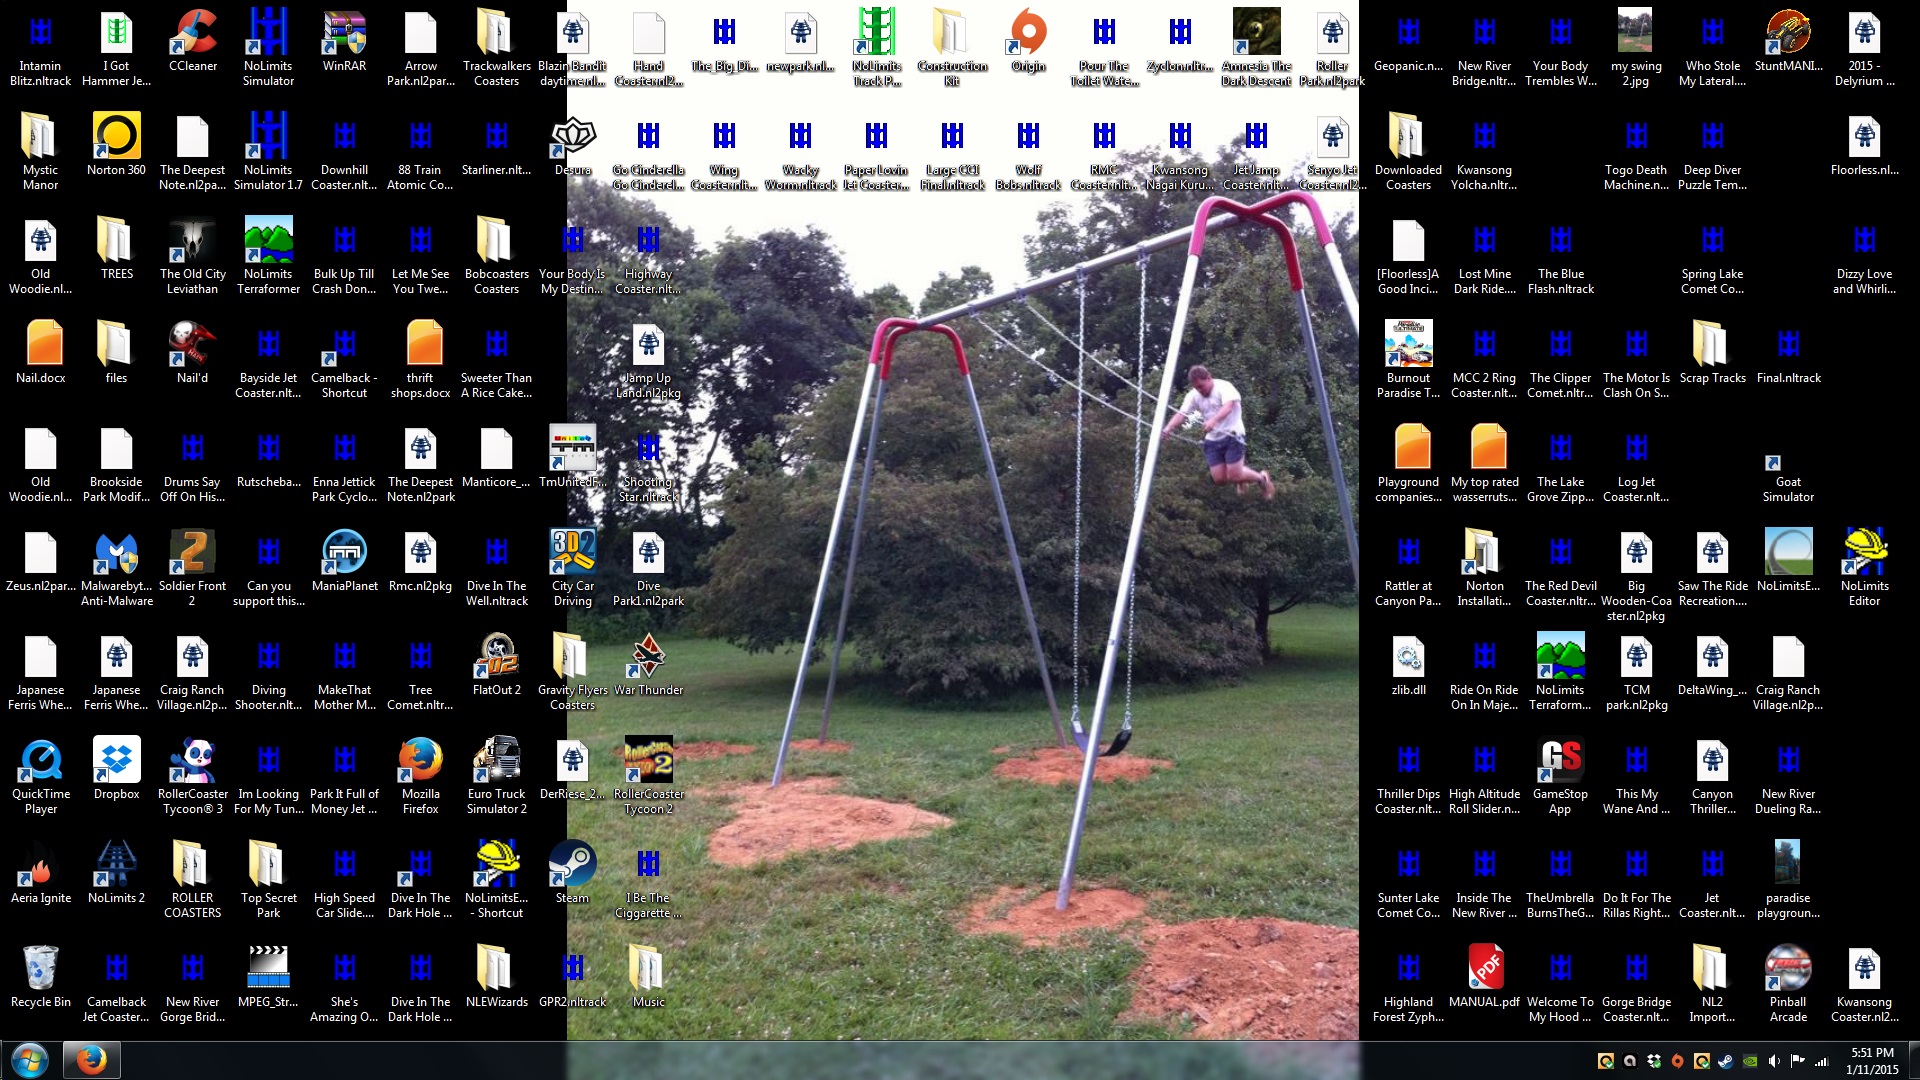Image resolution: width=1920 pixels, height=1080 pixels.
Task: Click the volume speaker tray icon
Action: point(1774,1061)
